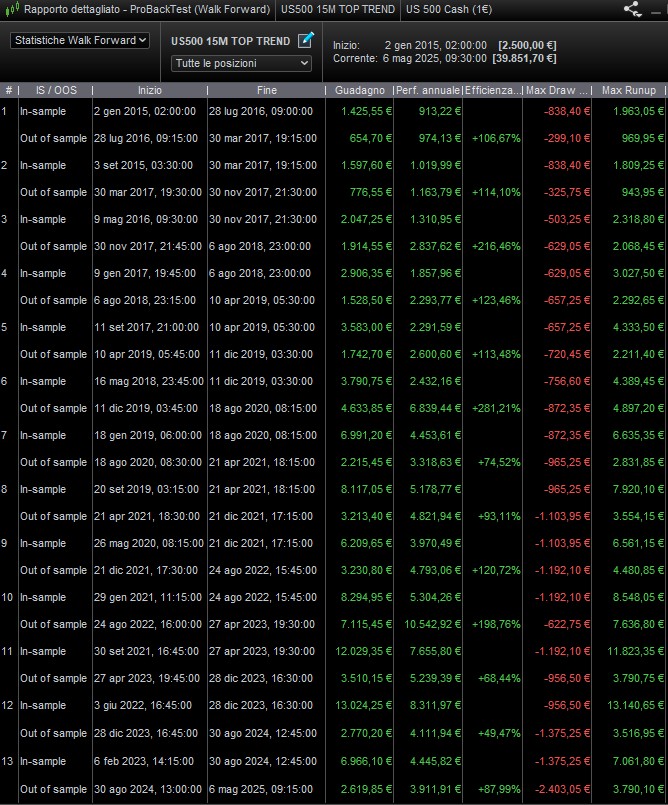Screen dimensions: 668x805
Task: Expand the Tutte le posizioni dropdown
Action: [x=242, y=63]
